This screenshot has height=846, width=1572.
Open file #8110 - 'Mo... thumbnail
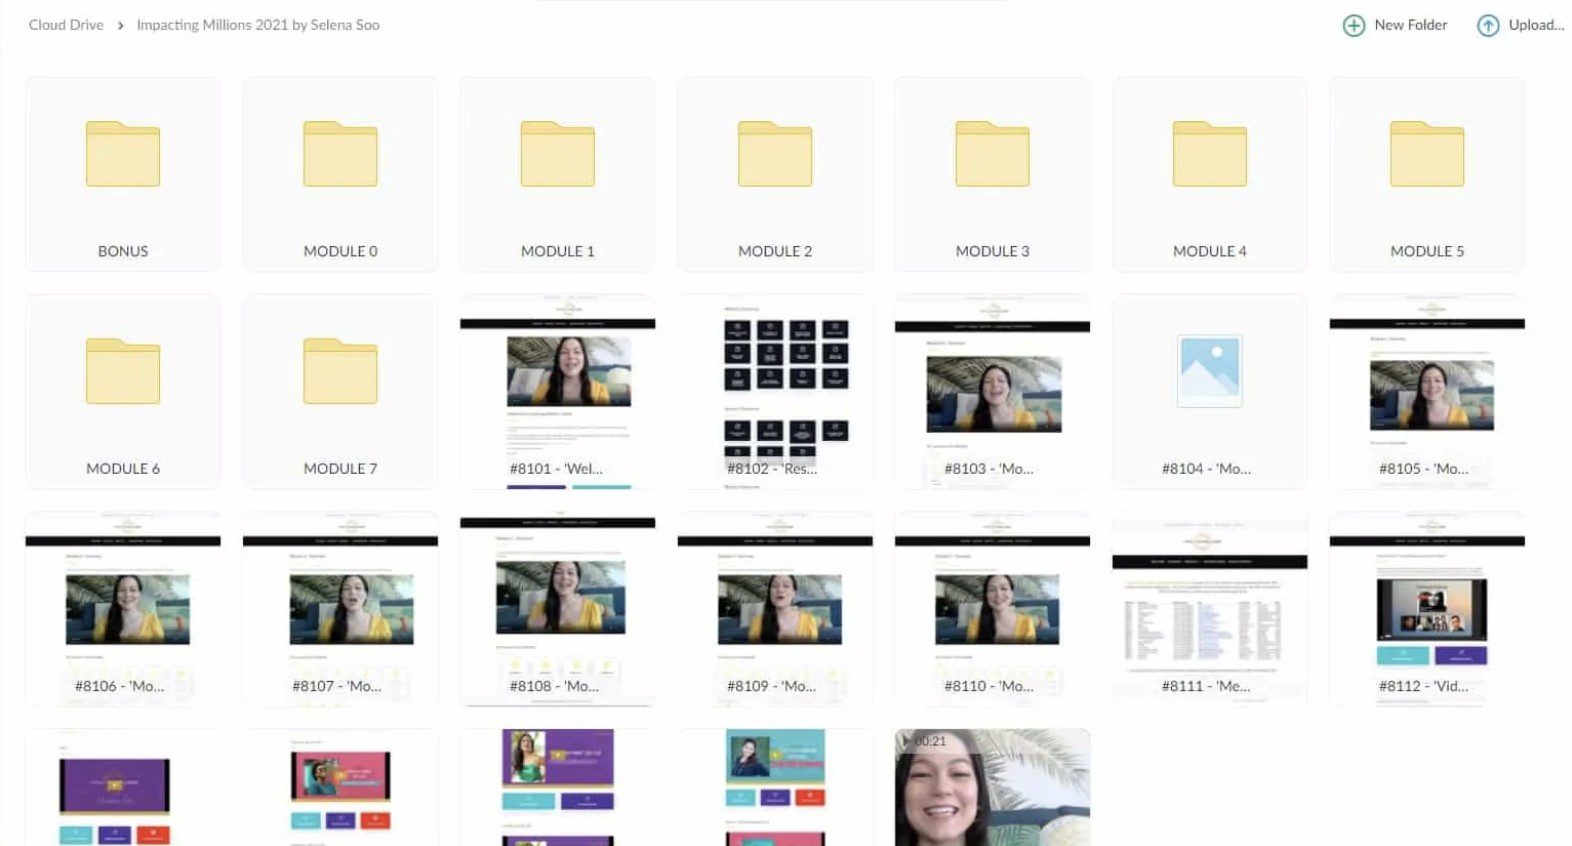tap(992, 609)
